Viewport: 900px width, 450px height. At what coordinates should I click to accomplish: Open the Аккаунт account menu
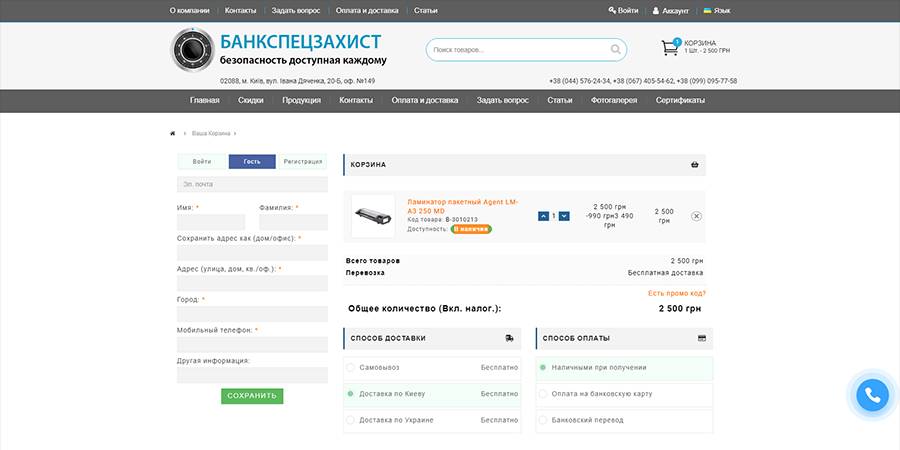point(670,10)
